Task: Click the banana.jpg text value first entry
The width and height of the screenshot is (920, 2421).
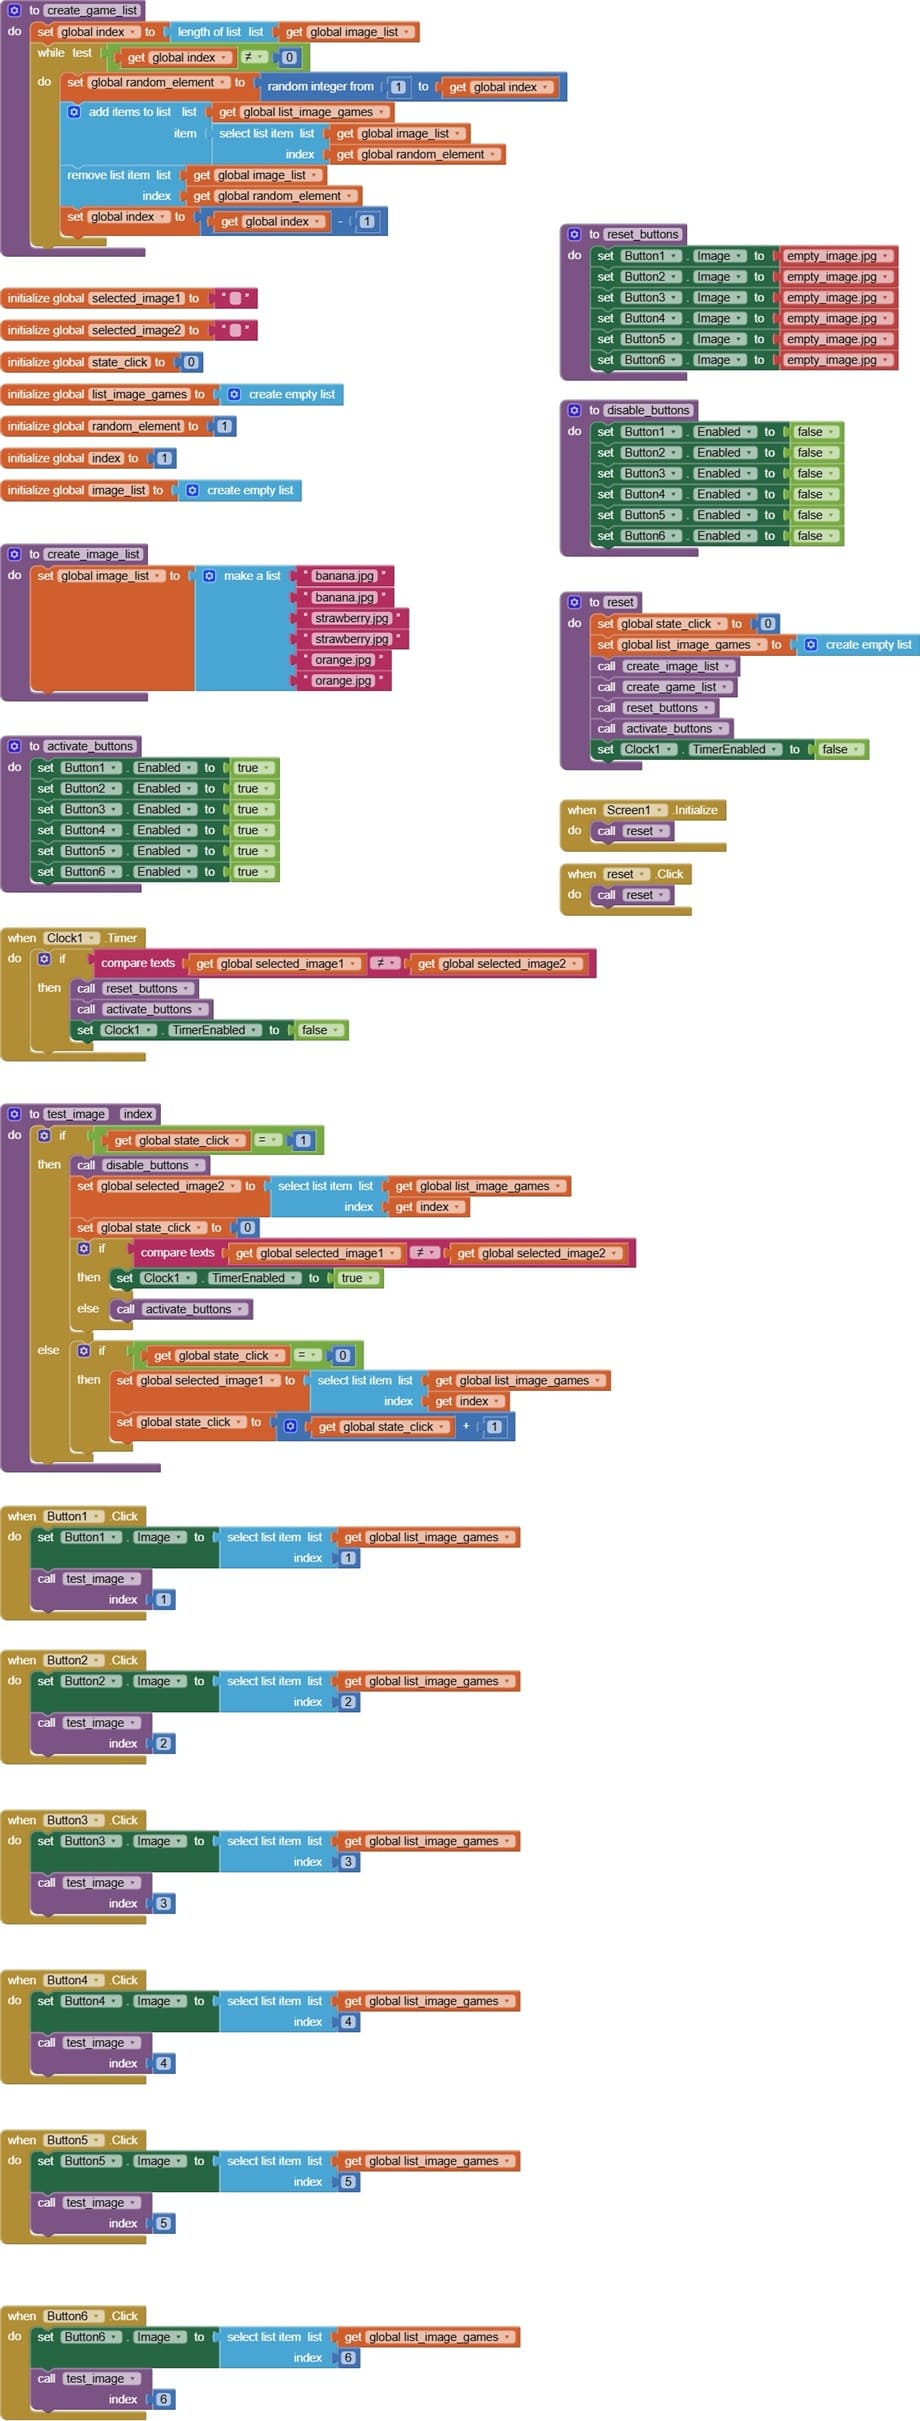Action: pyautogui.click(x=344, y=576)
